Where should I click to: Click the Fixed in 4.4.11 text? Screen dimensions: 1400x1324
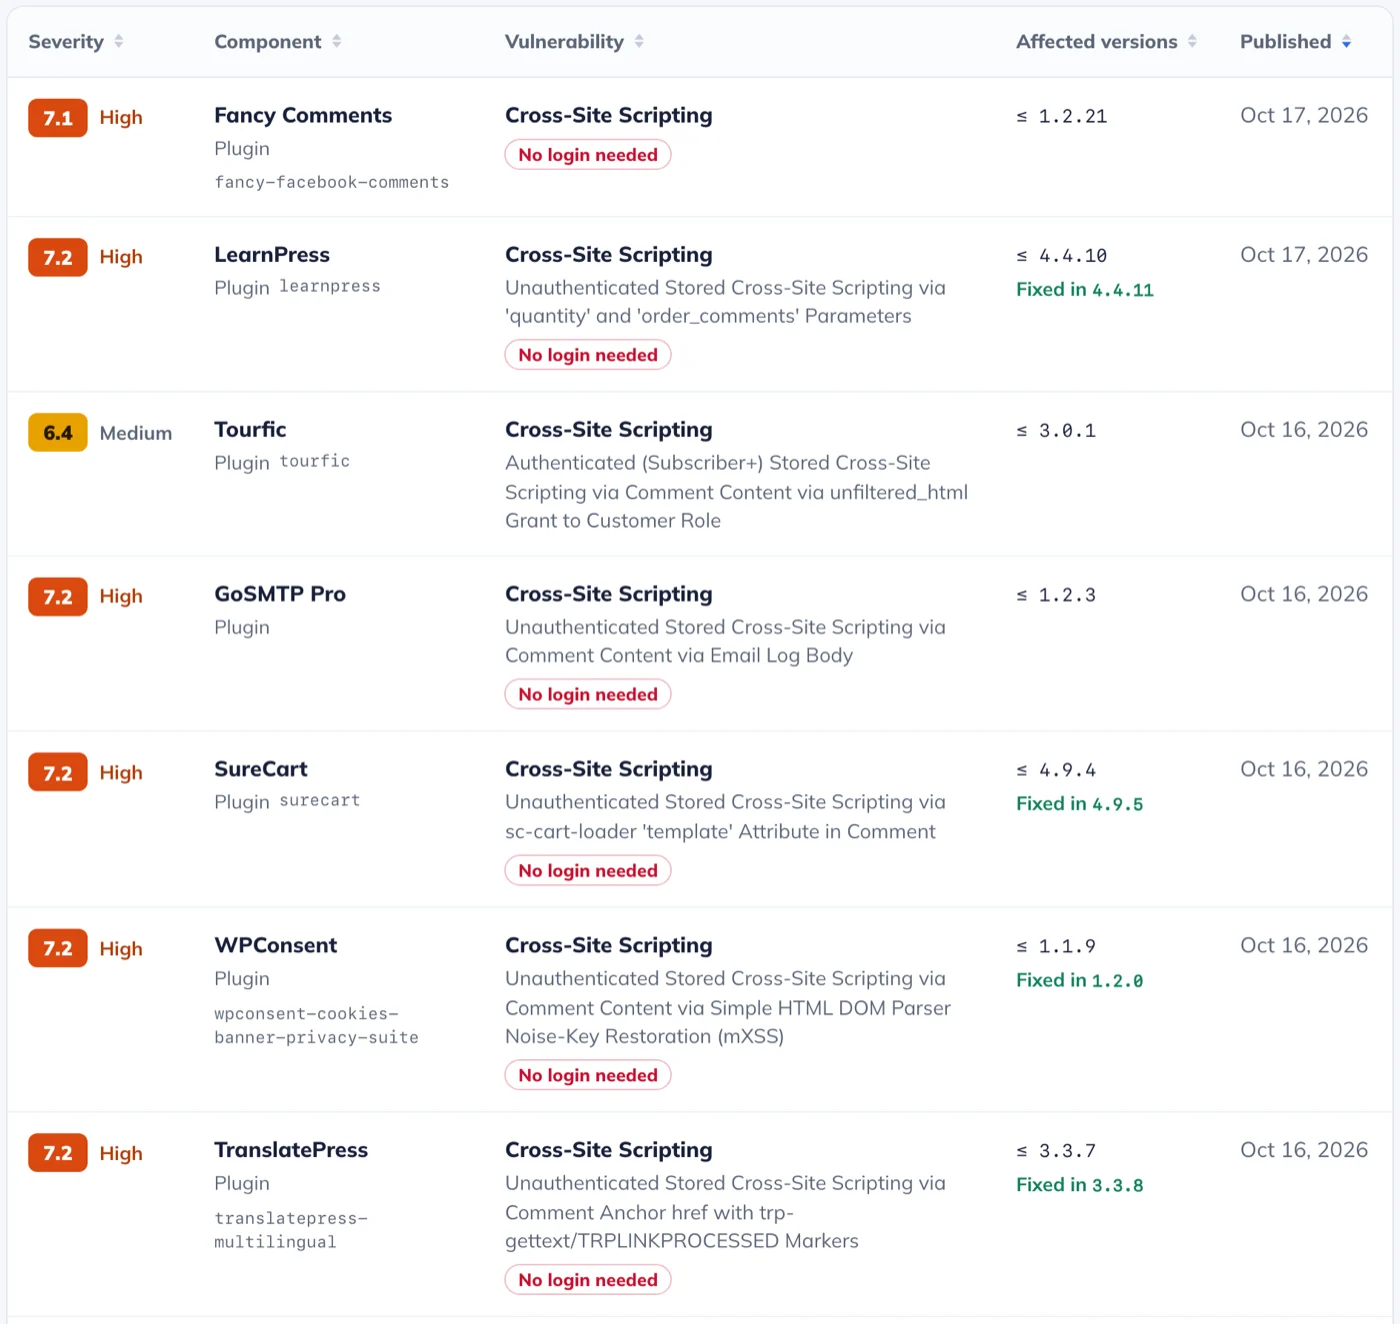click(x=1085, y=289)
